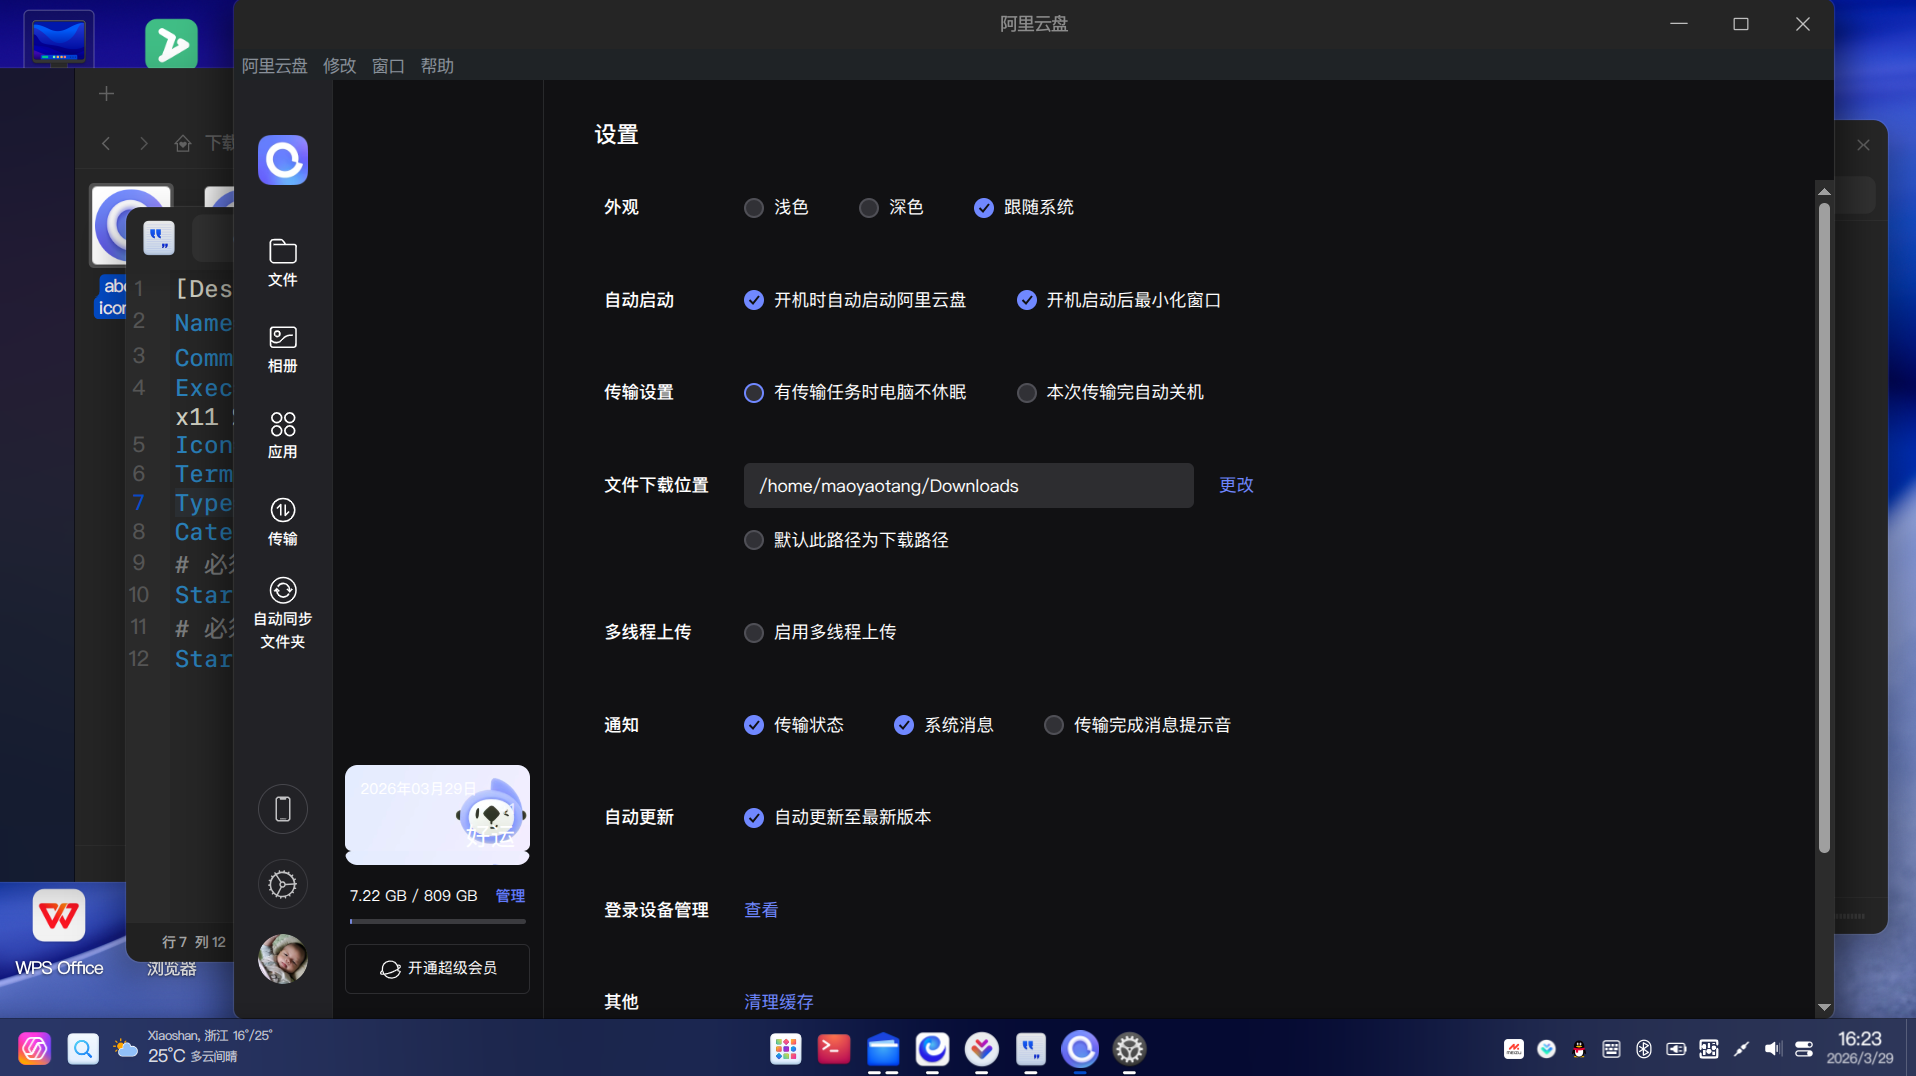Open the 窗口 menu
The width and height of the screenshot is (1916, 1076).
click(387, 66)
